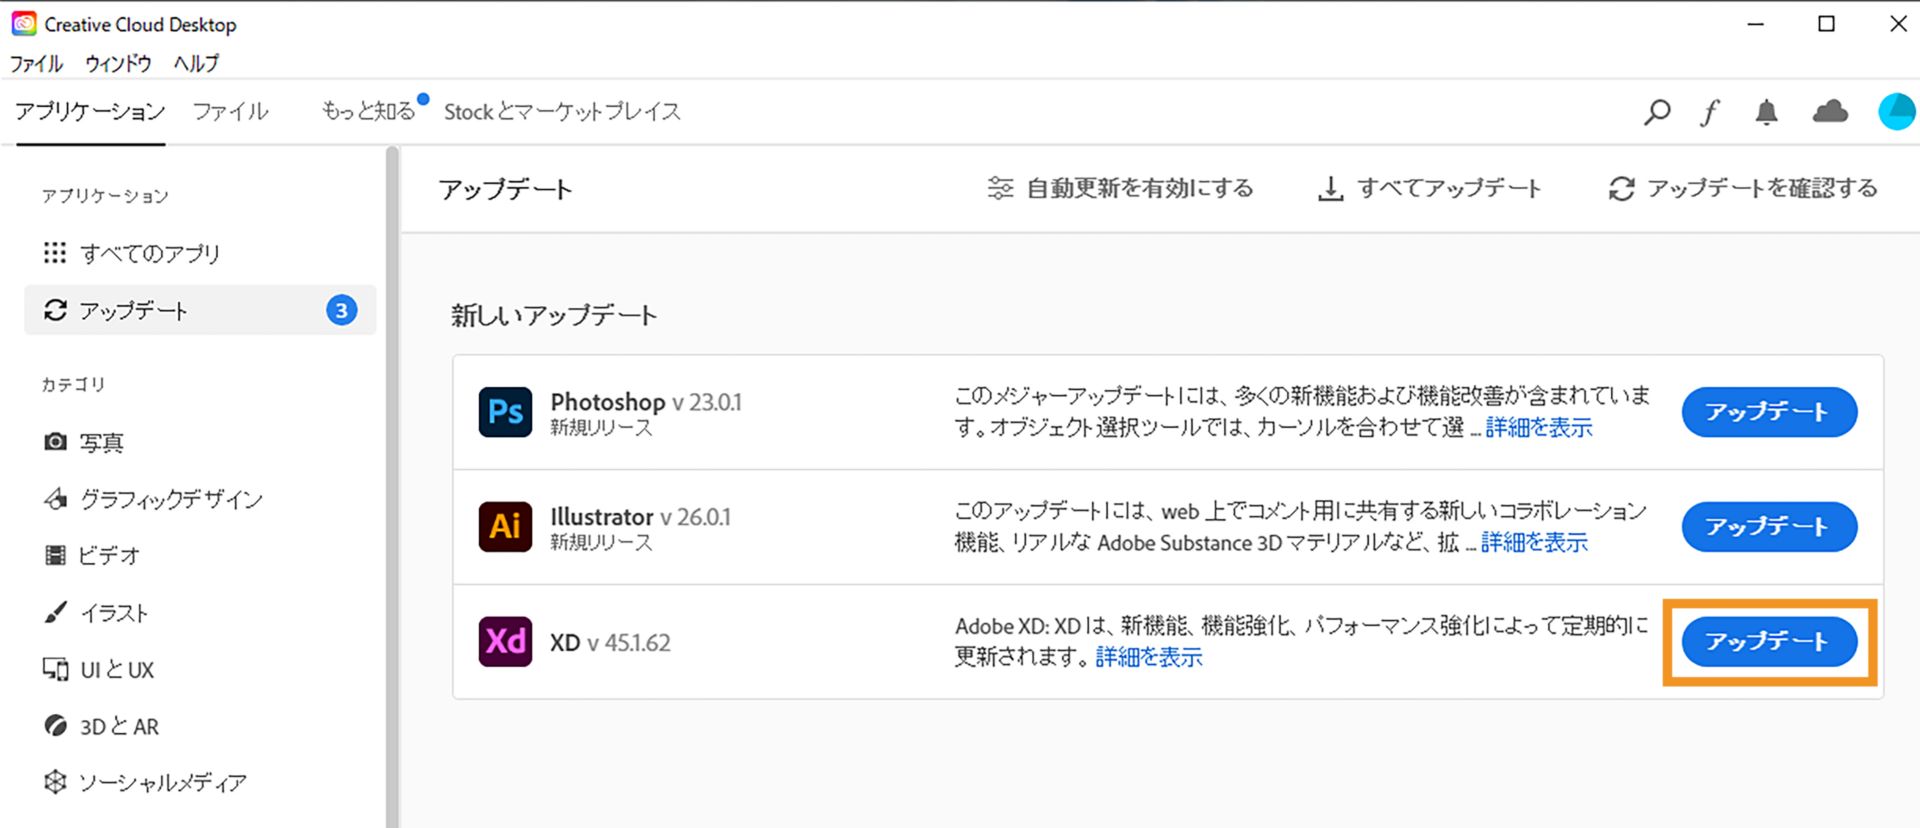Screen dimensions: 1920x828
Task: Select the 写真 camera category icon
Action: [55, 441]
